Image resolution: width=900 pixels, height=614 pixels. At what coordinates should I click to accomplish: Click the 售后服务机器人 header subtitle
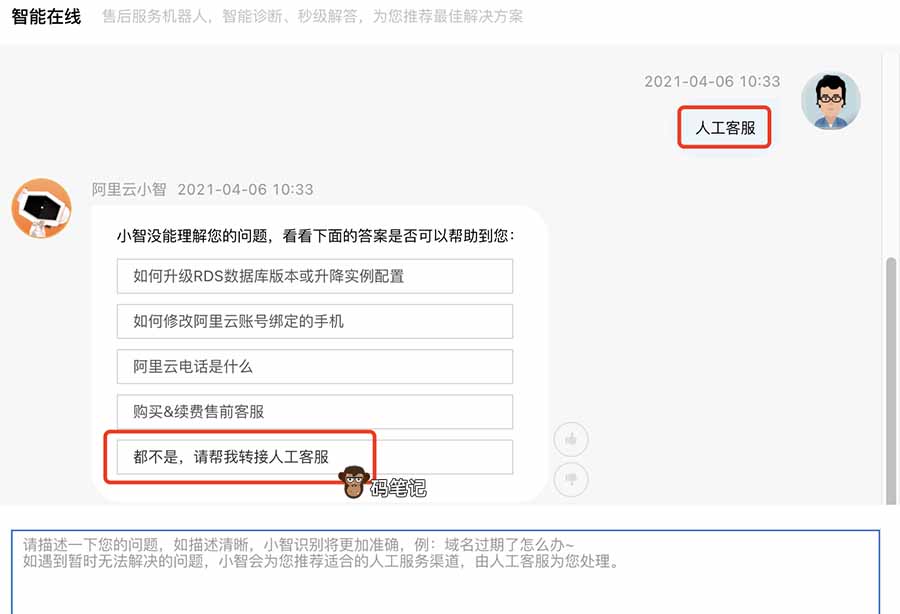[312, 17]
